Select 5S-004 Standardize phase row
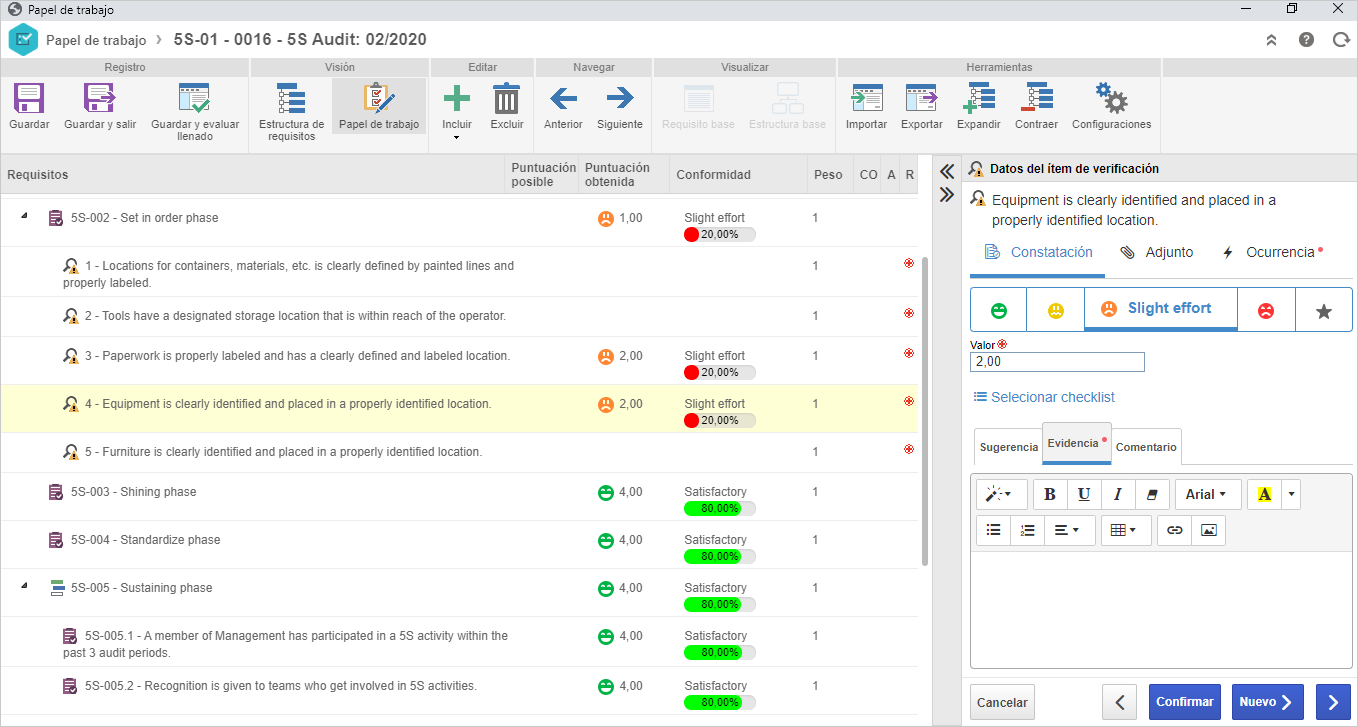 pyautogui.click(x=459, y=544)
